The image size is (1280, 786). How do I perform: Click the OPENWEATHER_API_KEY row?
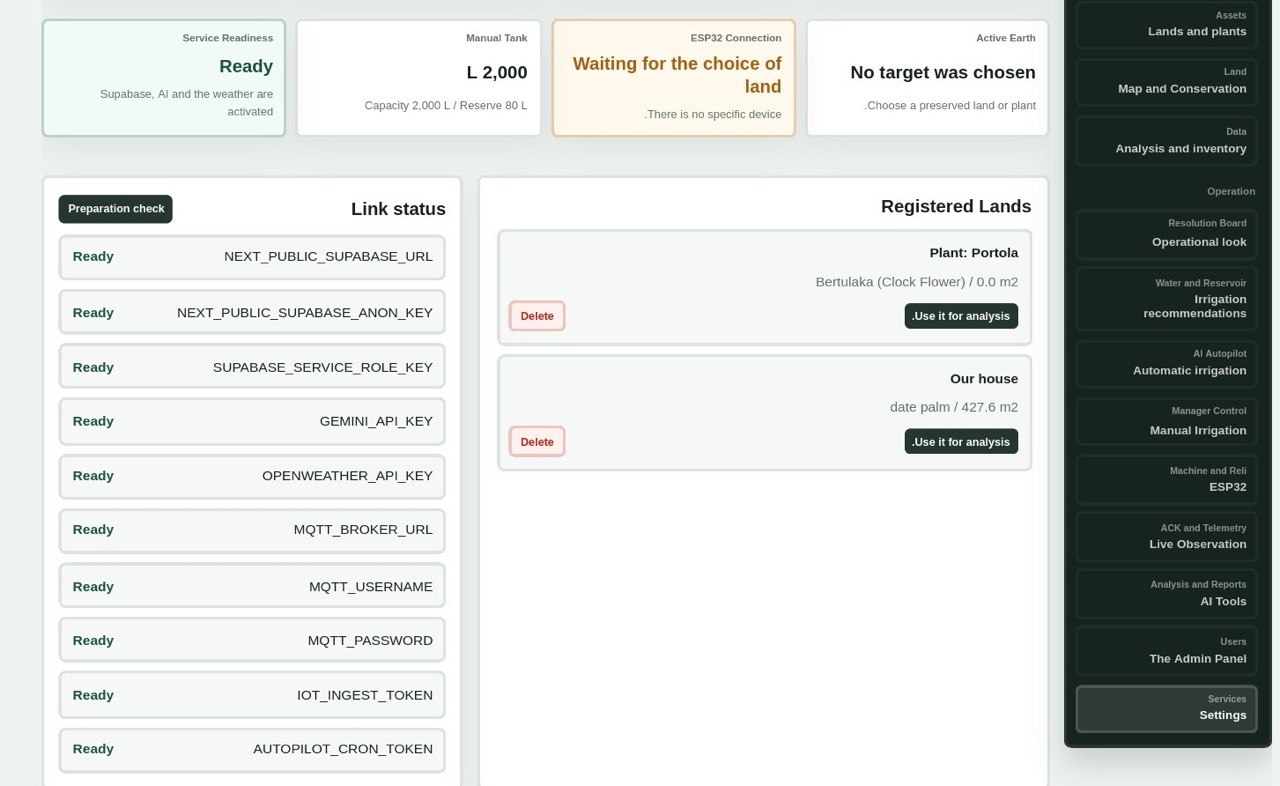(252, 476)
